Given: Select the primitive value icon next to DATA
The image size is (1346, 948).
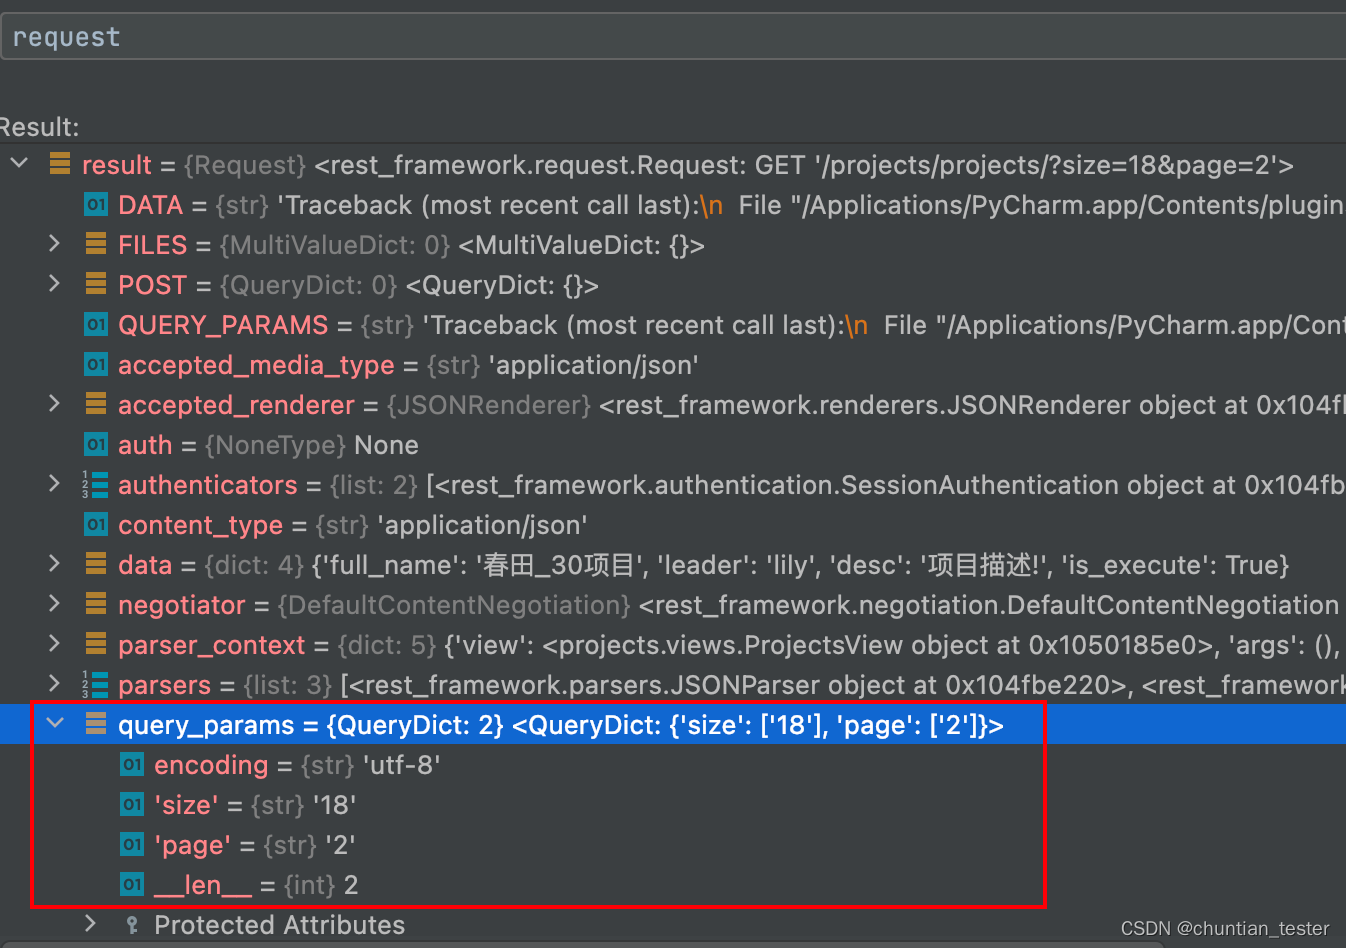Looking at the screenshot, I should point(94,205).
